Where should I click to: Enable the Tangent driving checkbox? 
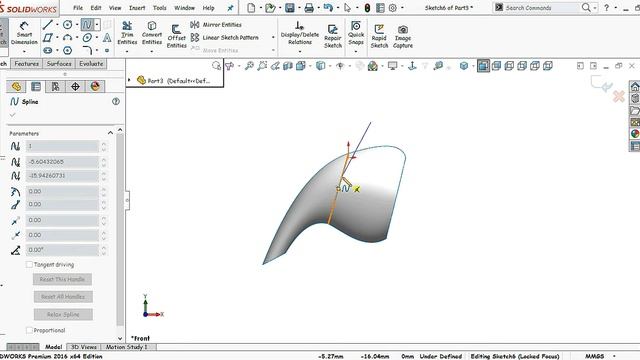tap(29, 264)
